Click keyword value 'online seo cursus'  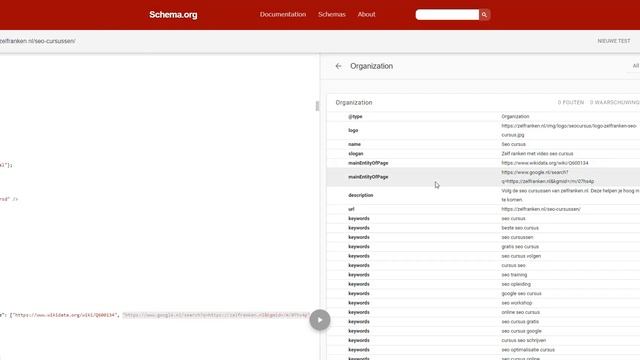[x=520, y=313]
